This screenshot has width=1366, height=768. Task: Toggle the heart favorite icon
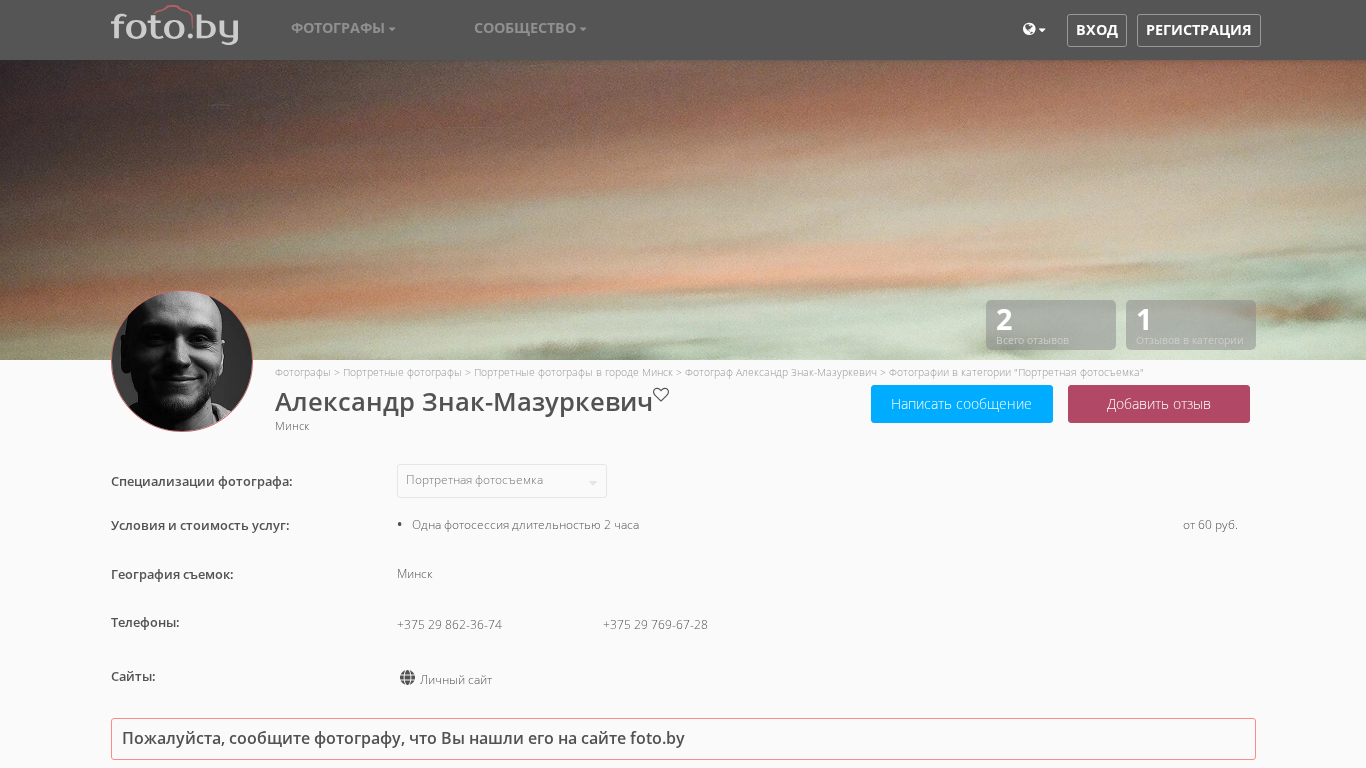(661, 395)
